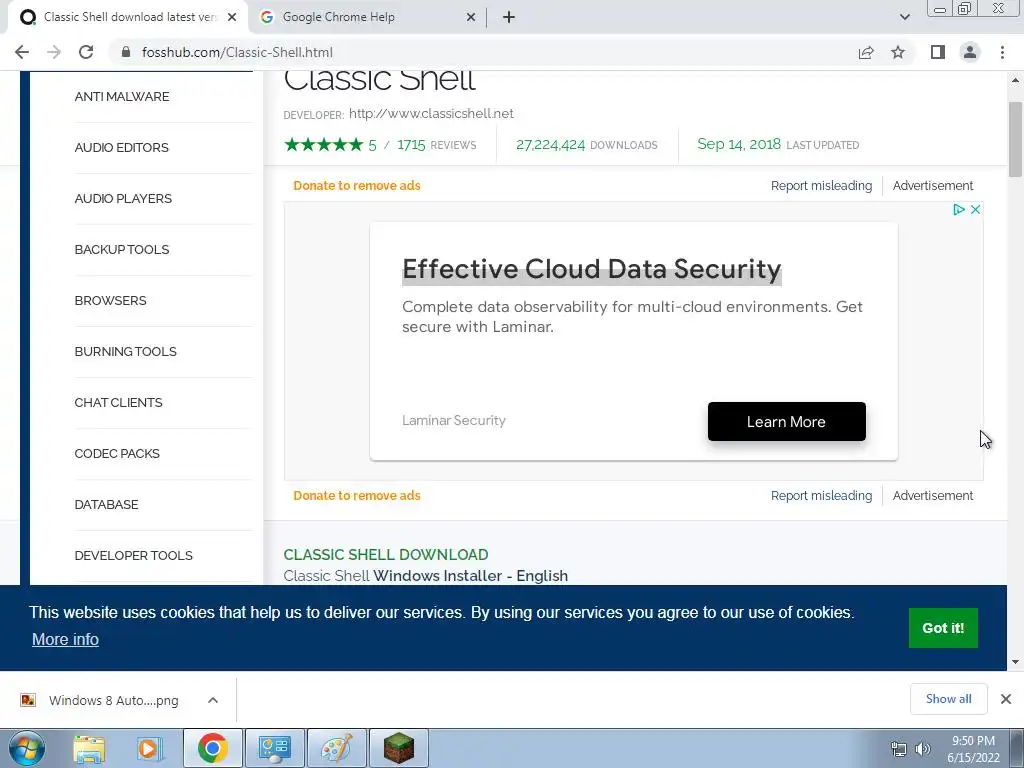1024x768 pixels.
Task: Close the downloads bar
Action: point(1006,699)
